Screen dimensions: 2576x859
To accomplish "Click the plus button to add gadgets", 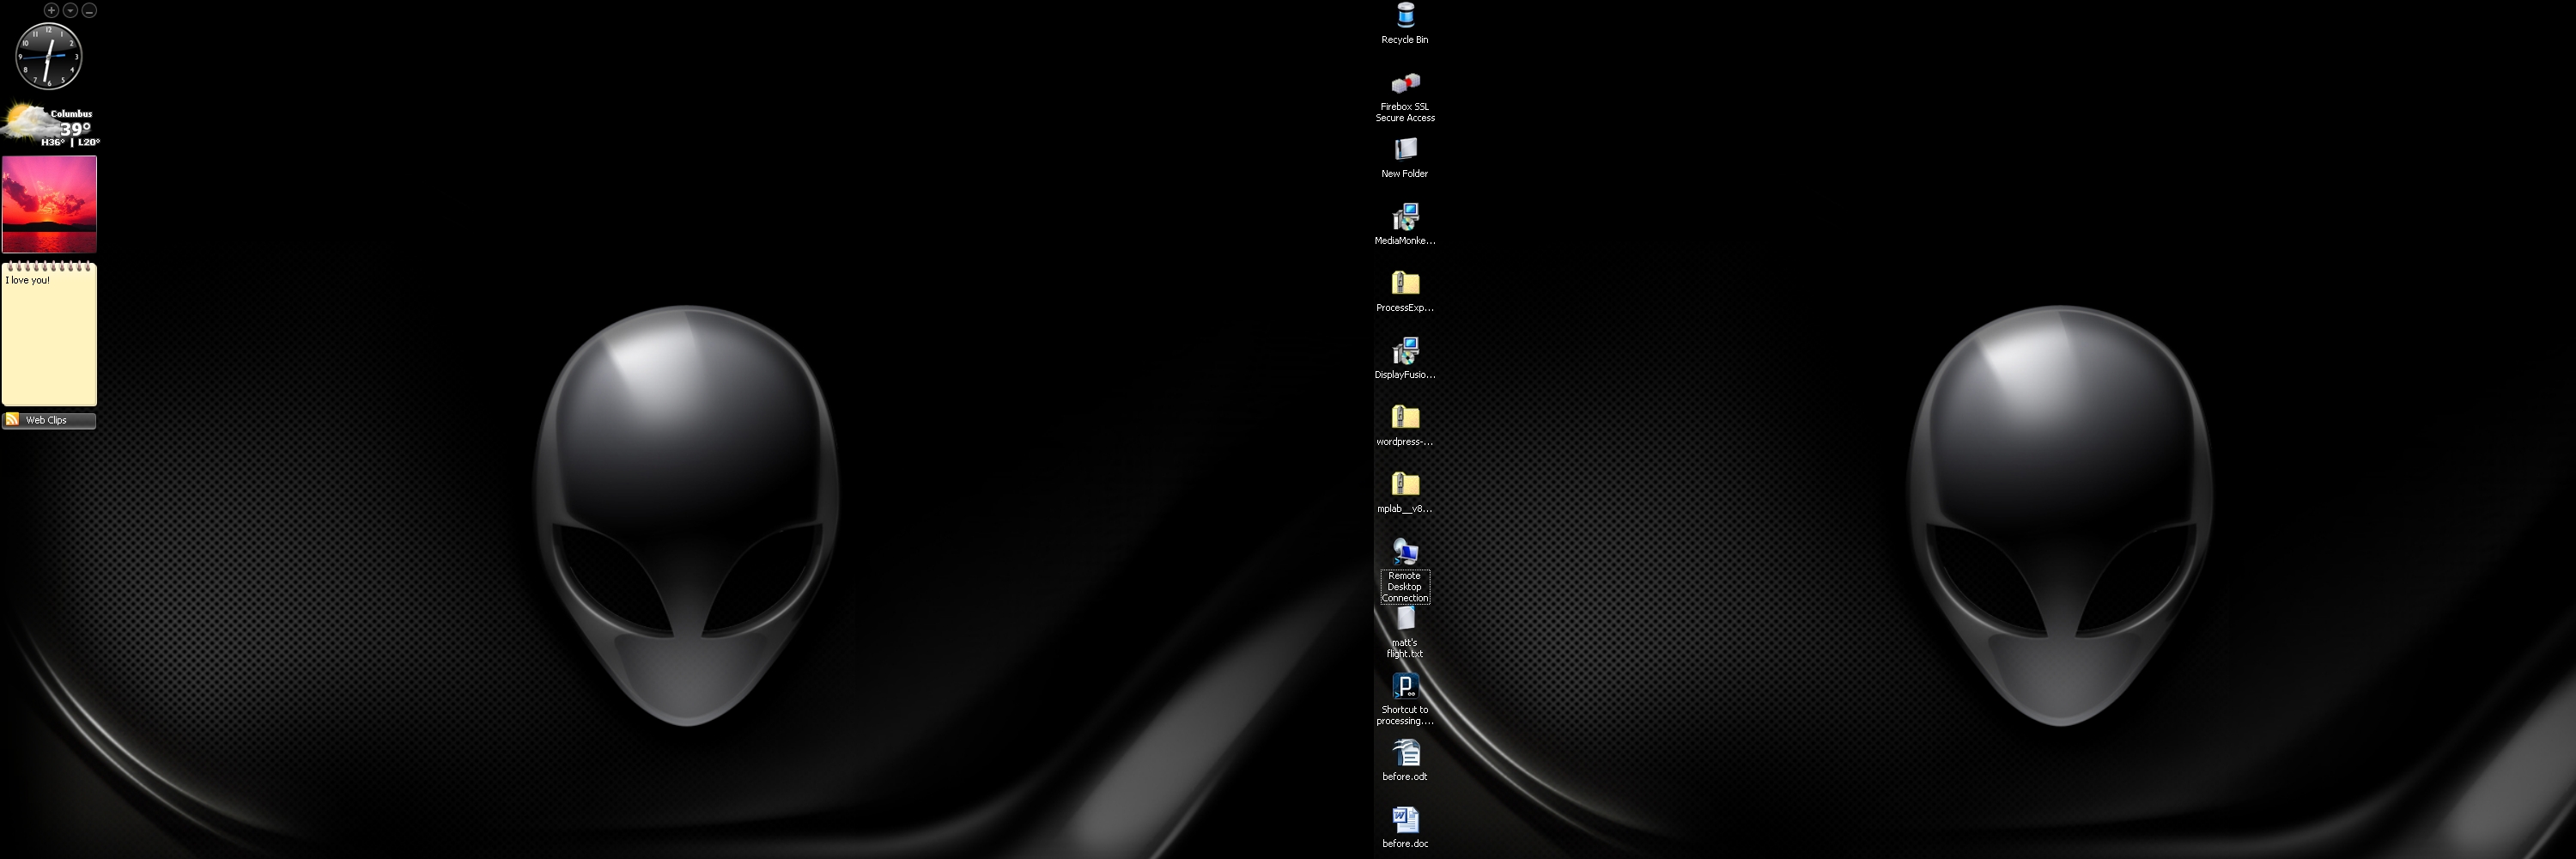I will [x=51, y=10].
